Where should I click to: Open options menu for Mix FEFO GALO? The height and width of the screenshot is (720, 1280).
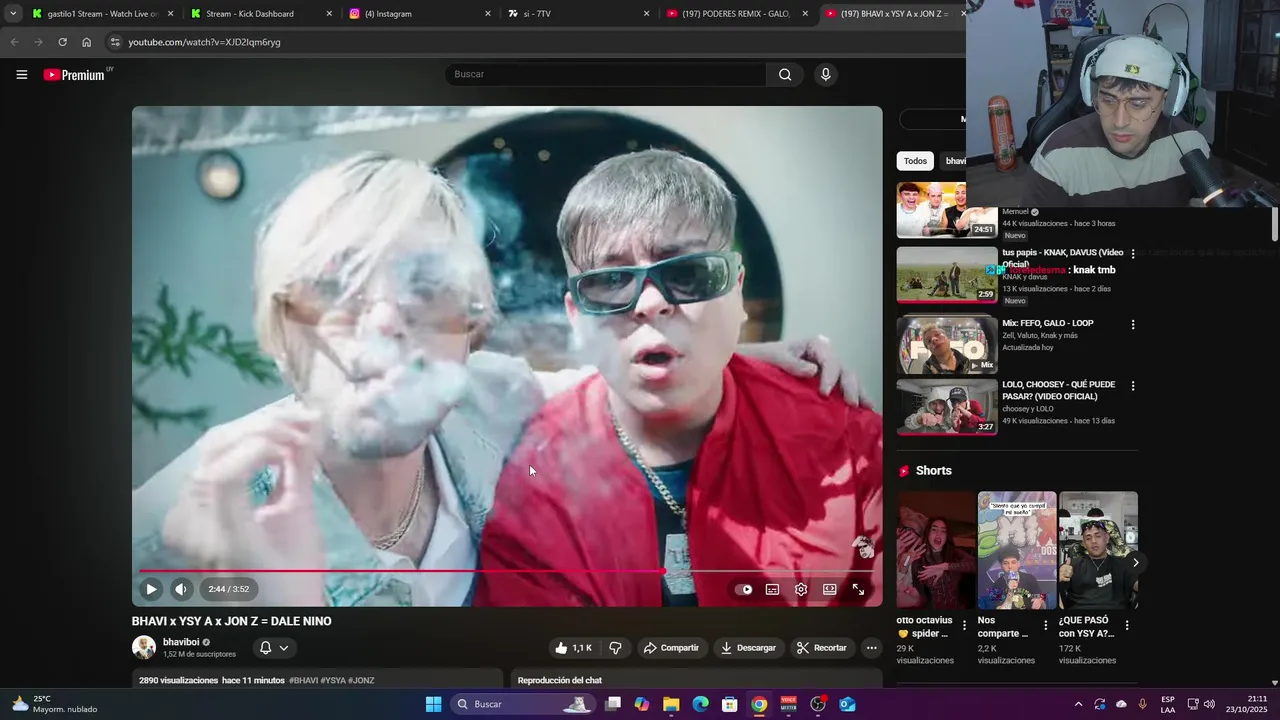tap(1133, 324)
